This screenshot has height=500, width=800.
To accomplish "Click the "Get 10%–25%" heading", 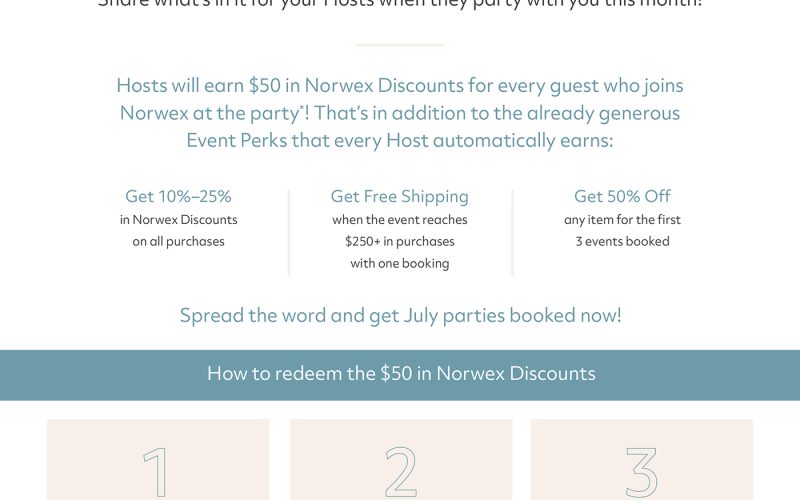I will point(178,196).
